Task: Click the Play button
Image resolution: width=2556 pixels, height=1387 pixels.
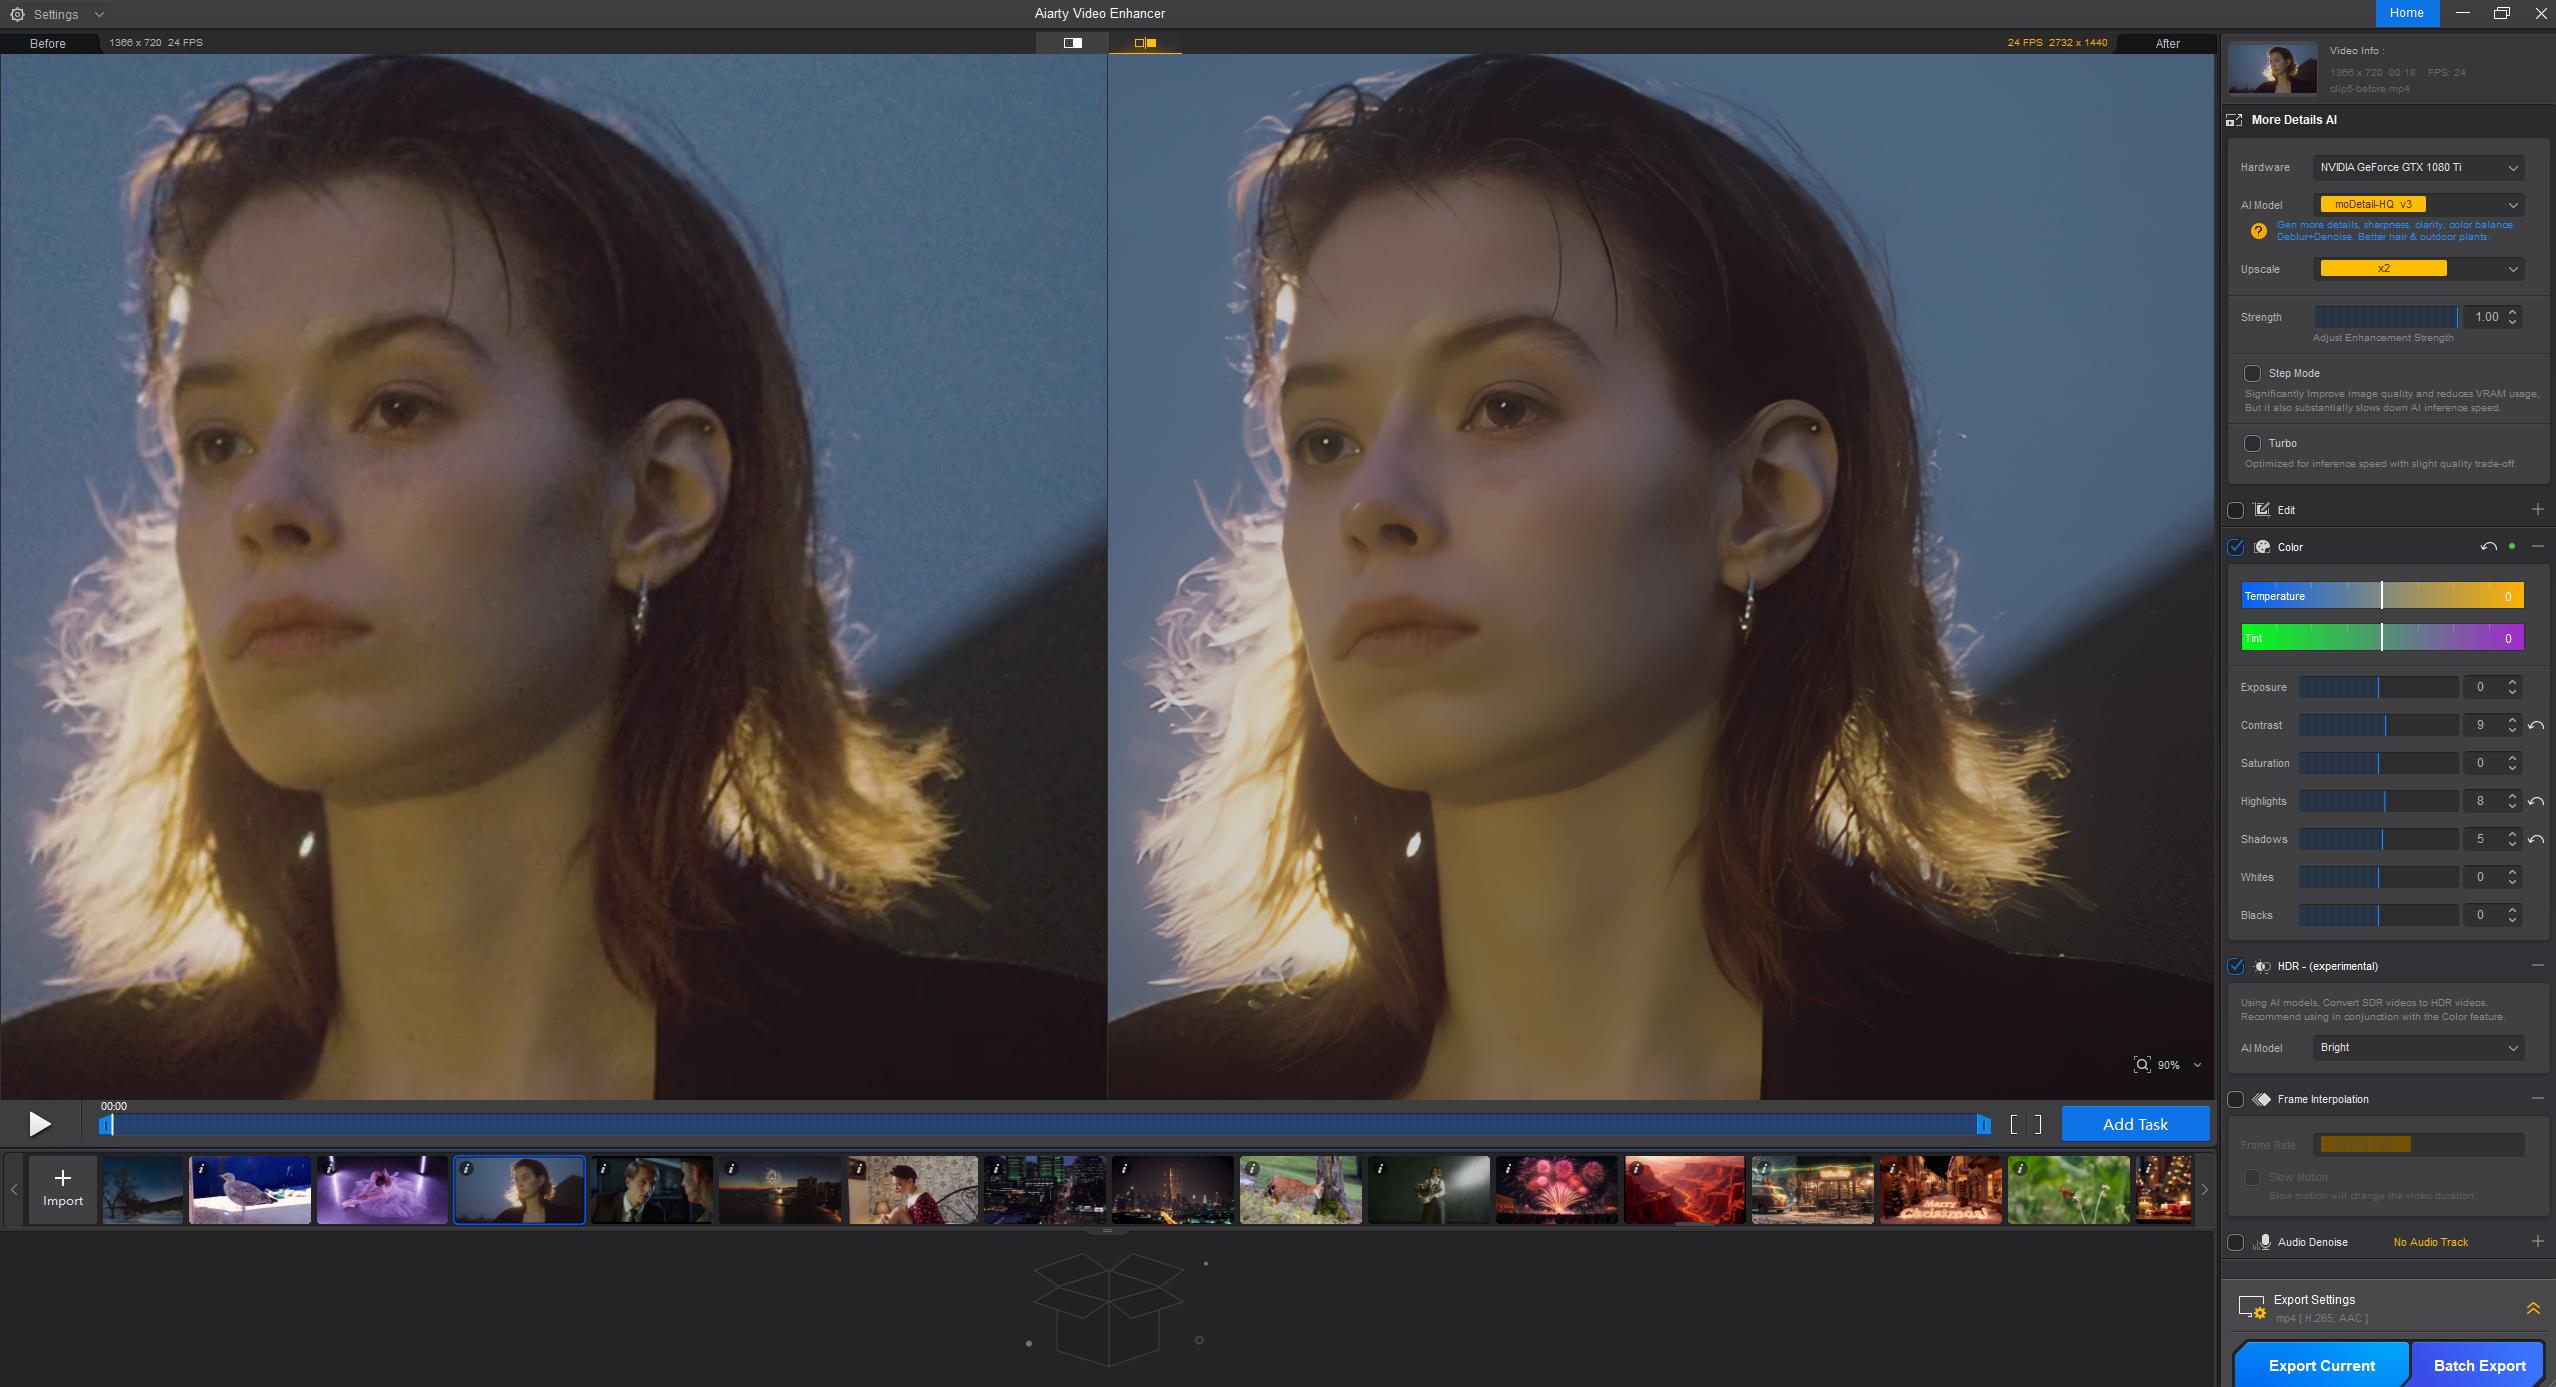Action: coord(40,1124)
